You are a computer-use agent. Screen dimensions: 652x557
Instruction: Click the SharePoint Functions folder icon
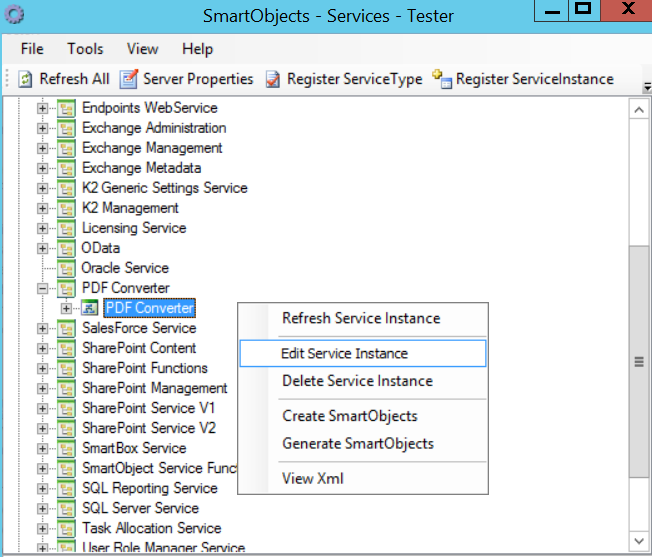pos(66,368)
